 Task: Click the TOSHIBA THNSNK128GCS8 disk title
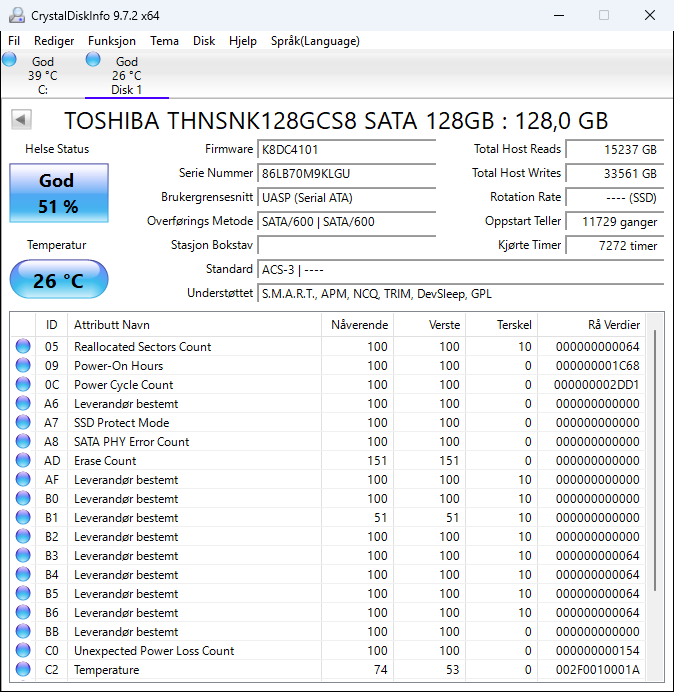point(336,120)
